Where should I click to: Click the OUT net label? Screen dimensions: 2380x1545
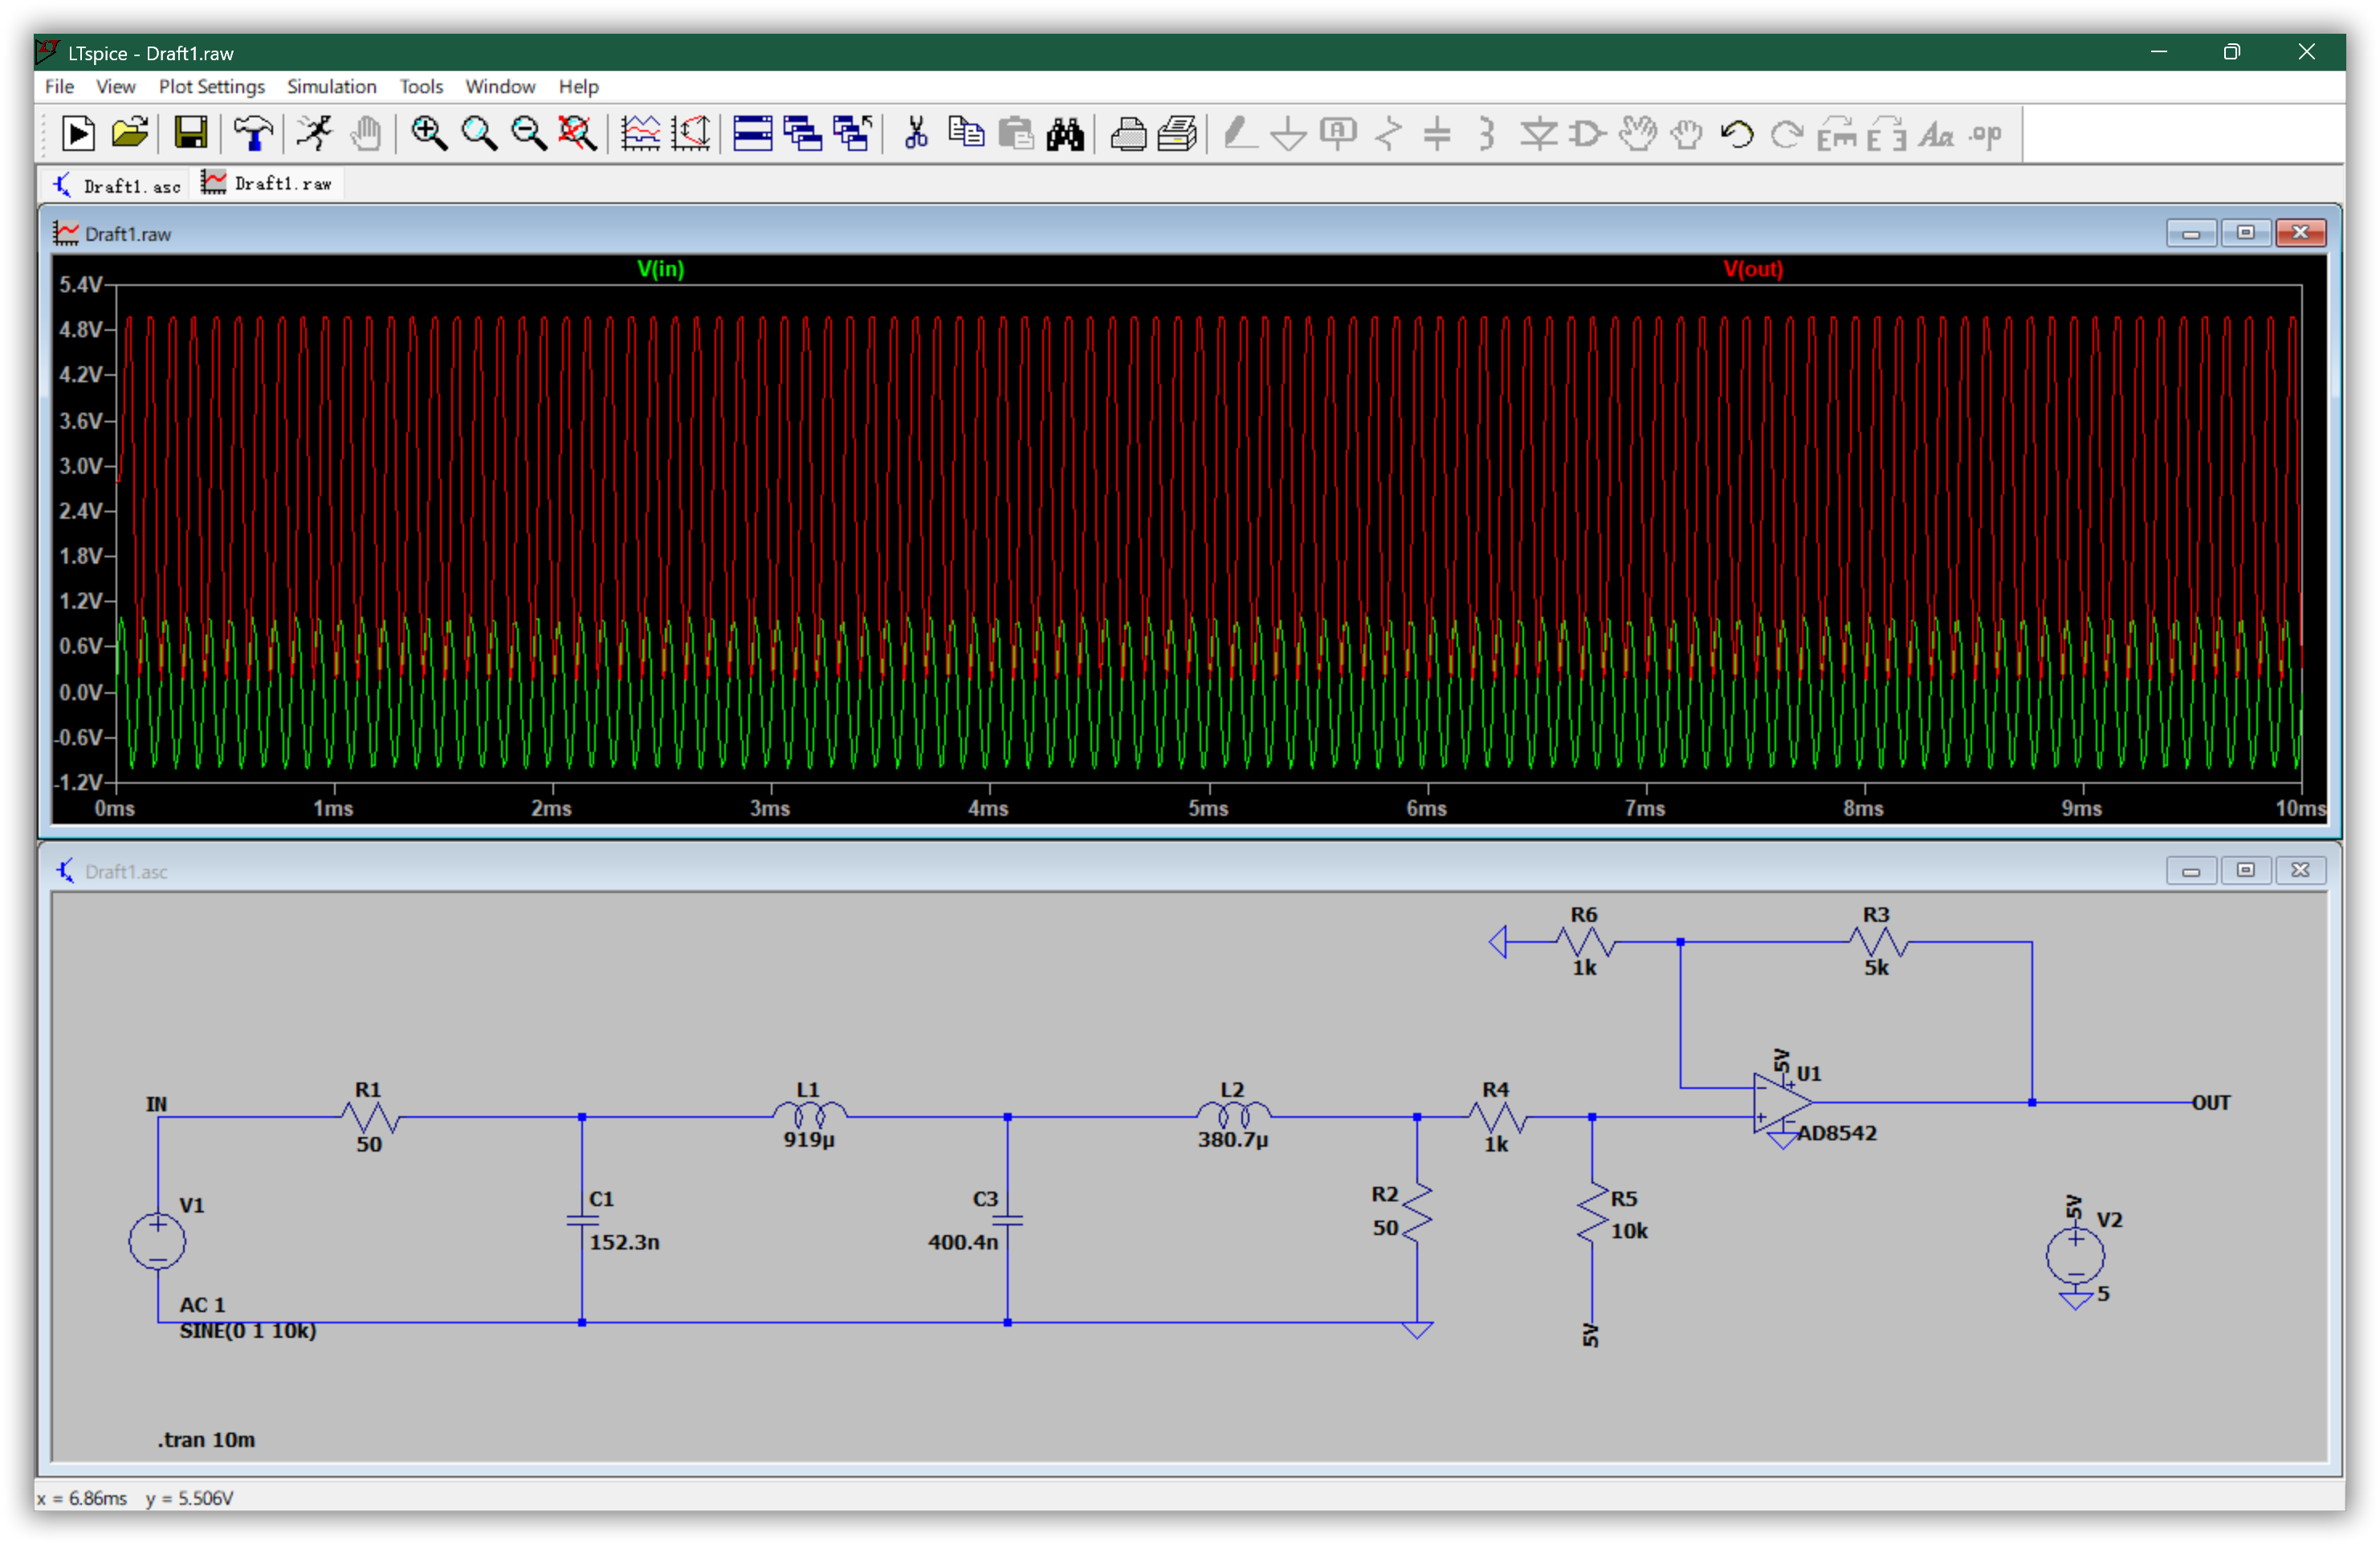[x=2211, y=1102]
